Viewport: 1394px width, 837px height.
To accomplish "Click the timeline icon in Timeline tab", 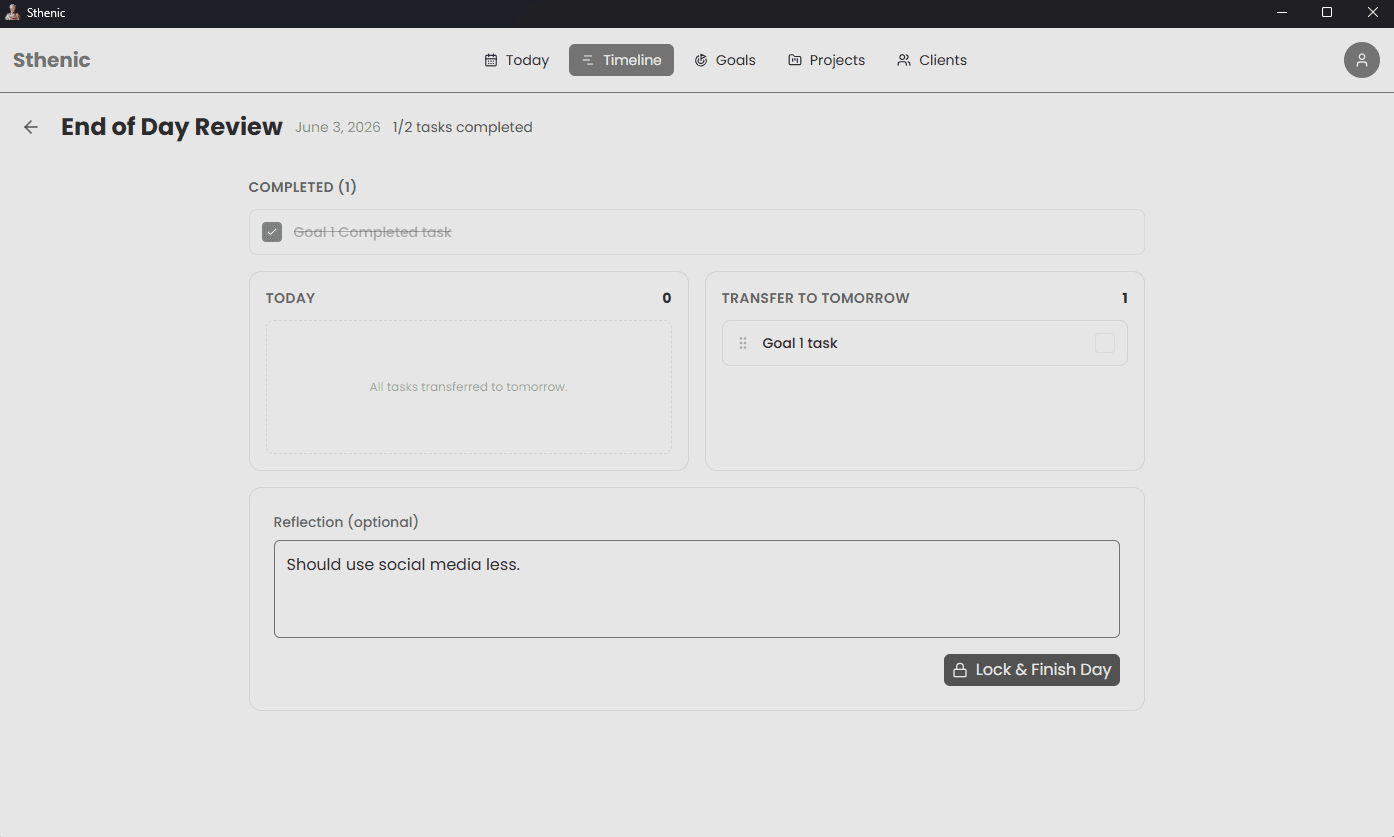I will pos(588,60).
